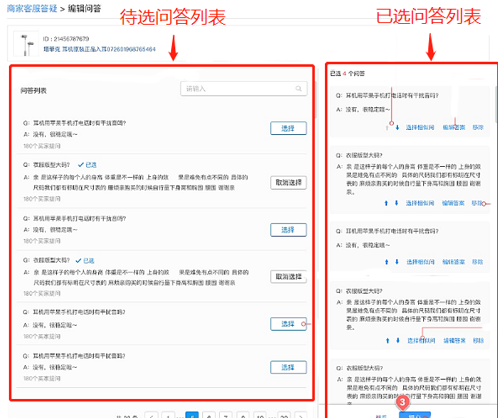Move the first selected Q&A down with its arrow
The height and width of the screenshot is (418, 498).
click(x=397, y=127)
